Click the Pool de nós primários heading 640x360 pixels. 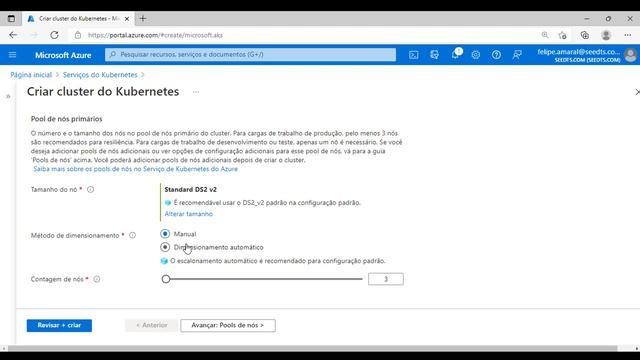[x=67, y=119]
